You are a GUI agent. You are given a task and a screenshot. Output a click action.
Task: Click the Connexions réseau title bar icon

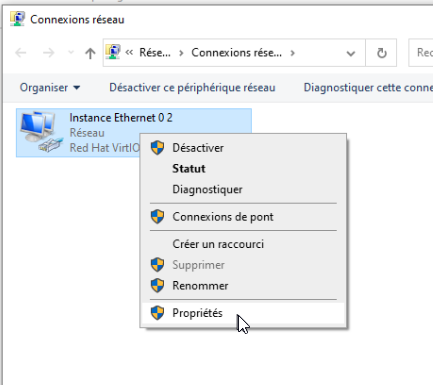17,19
